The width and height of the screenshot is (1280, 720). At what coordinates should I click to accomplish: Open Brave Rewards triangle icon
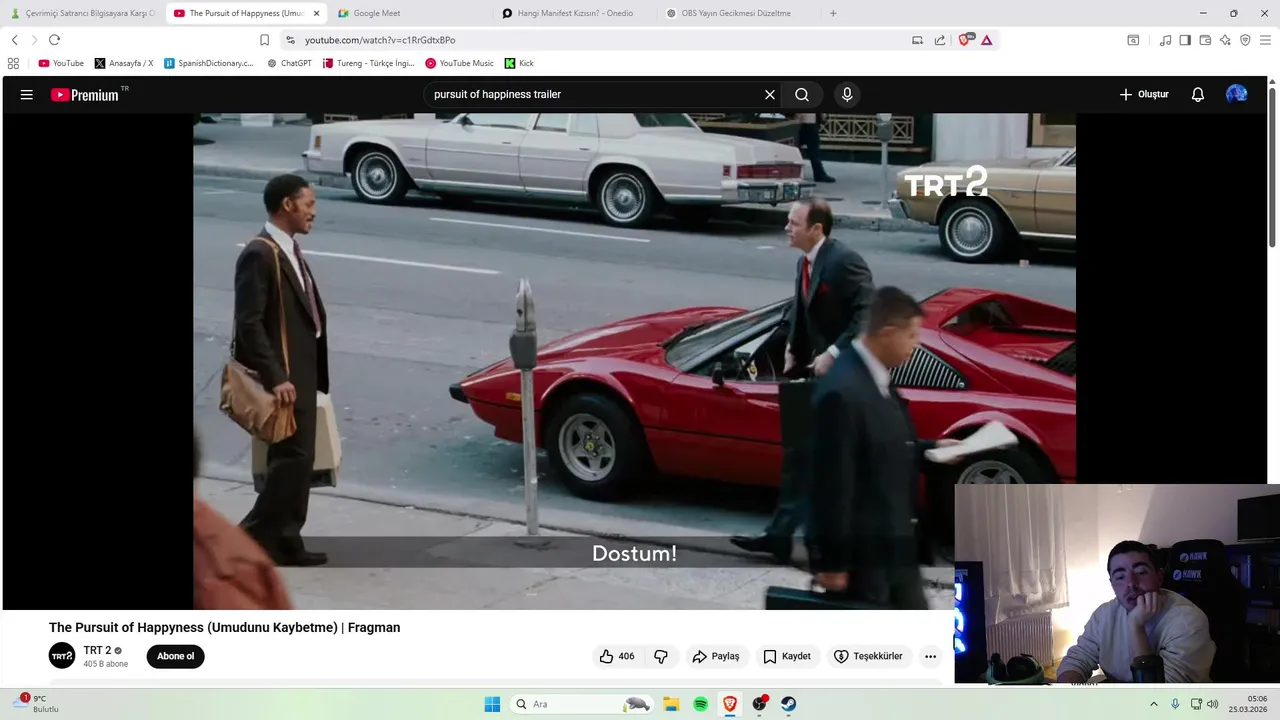(x=987, y=40)
